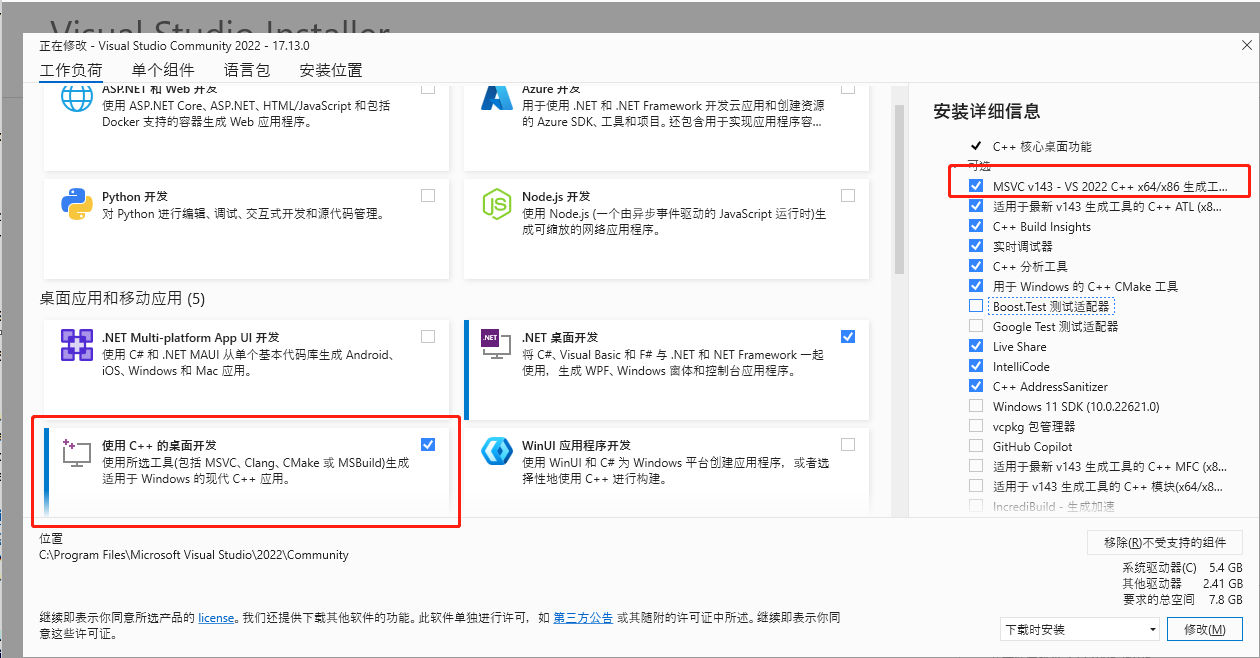Check the WinUI 应用程序开发 workload checkbox
This screenshot has width=1260, height=658.
click(x=848, y=445)
